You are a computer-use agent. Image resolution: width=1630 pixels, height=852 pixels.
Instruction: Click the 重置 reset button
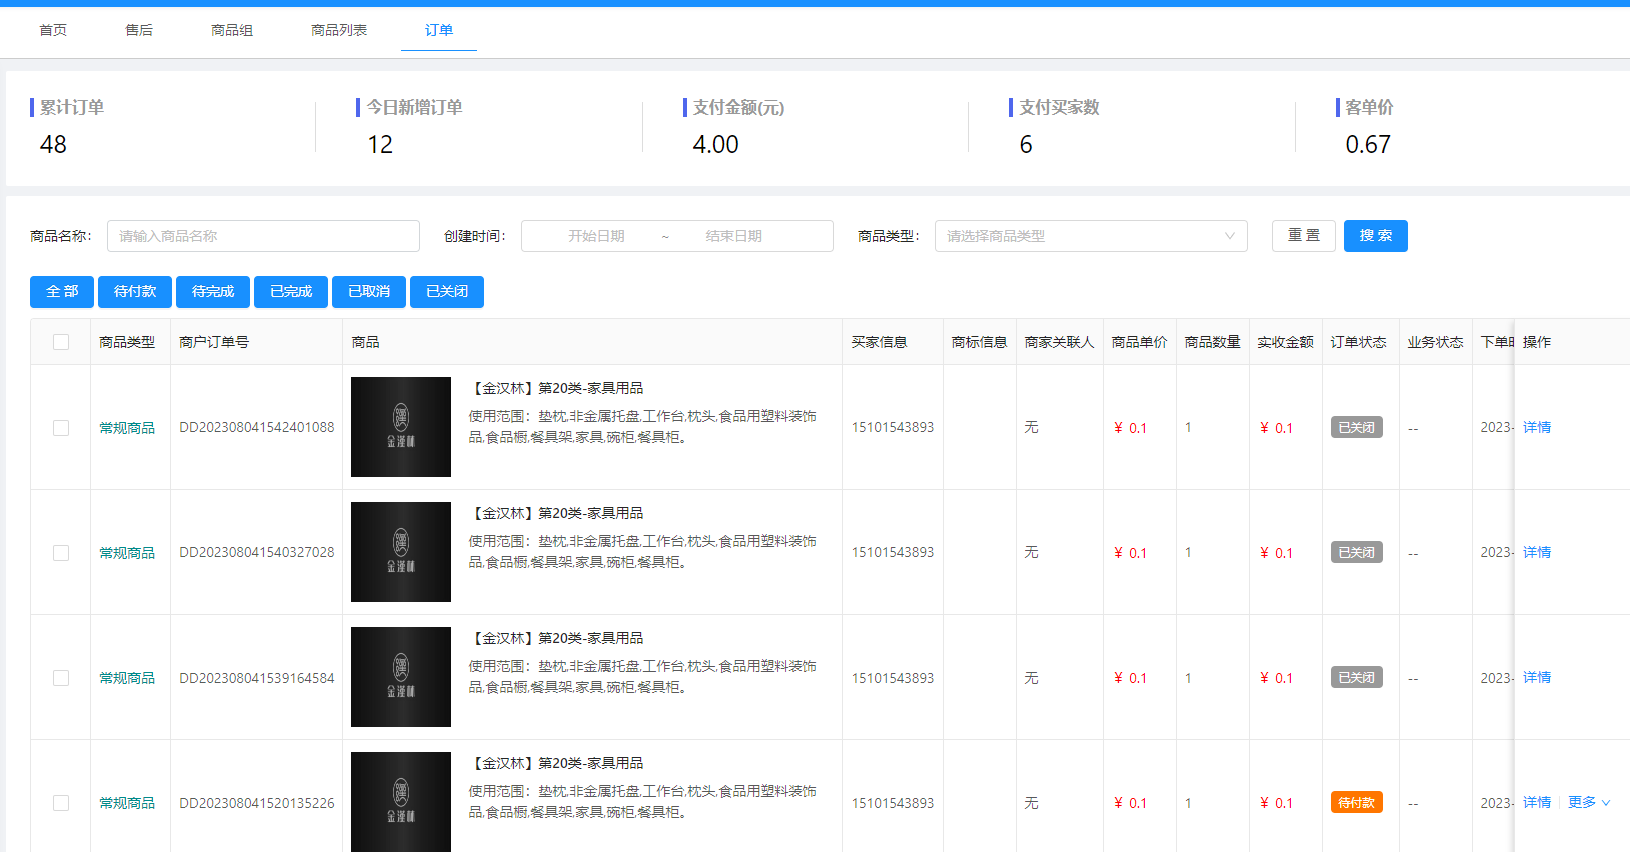(x=1304, y=236)
